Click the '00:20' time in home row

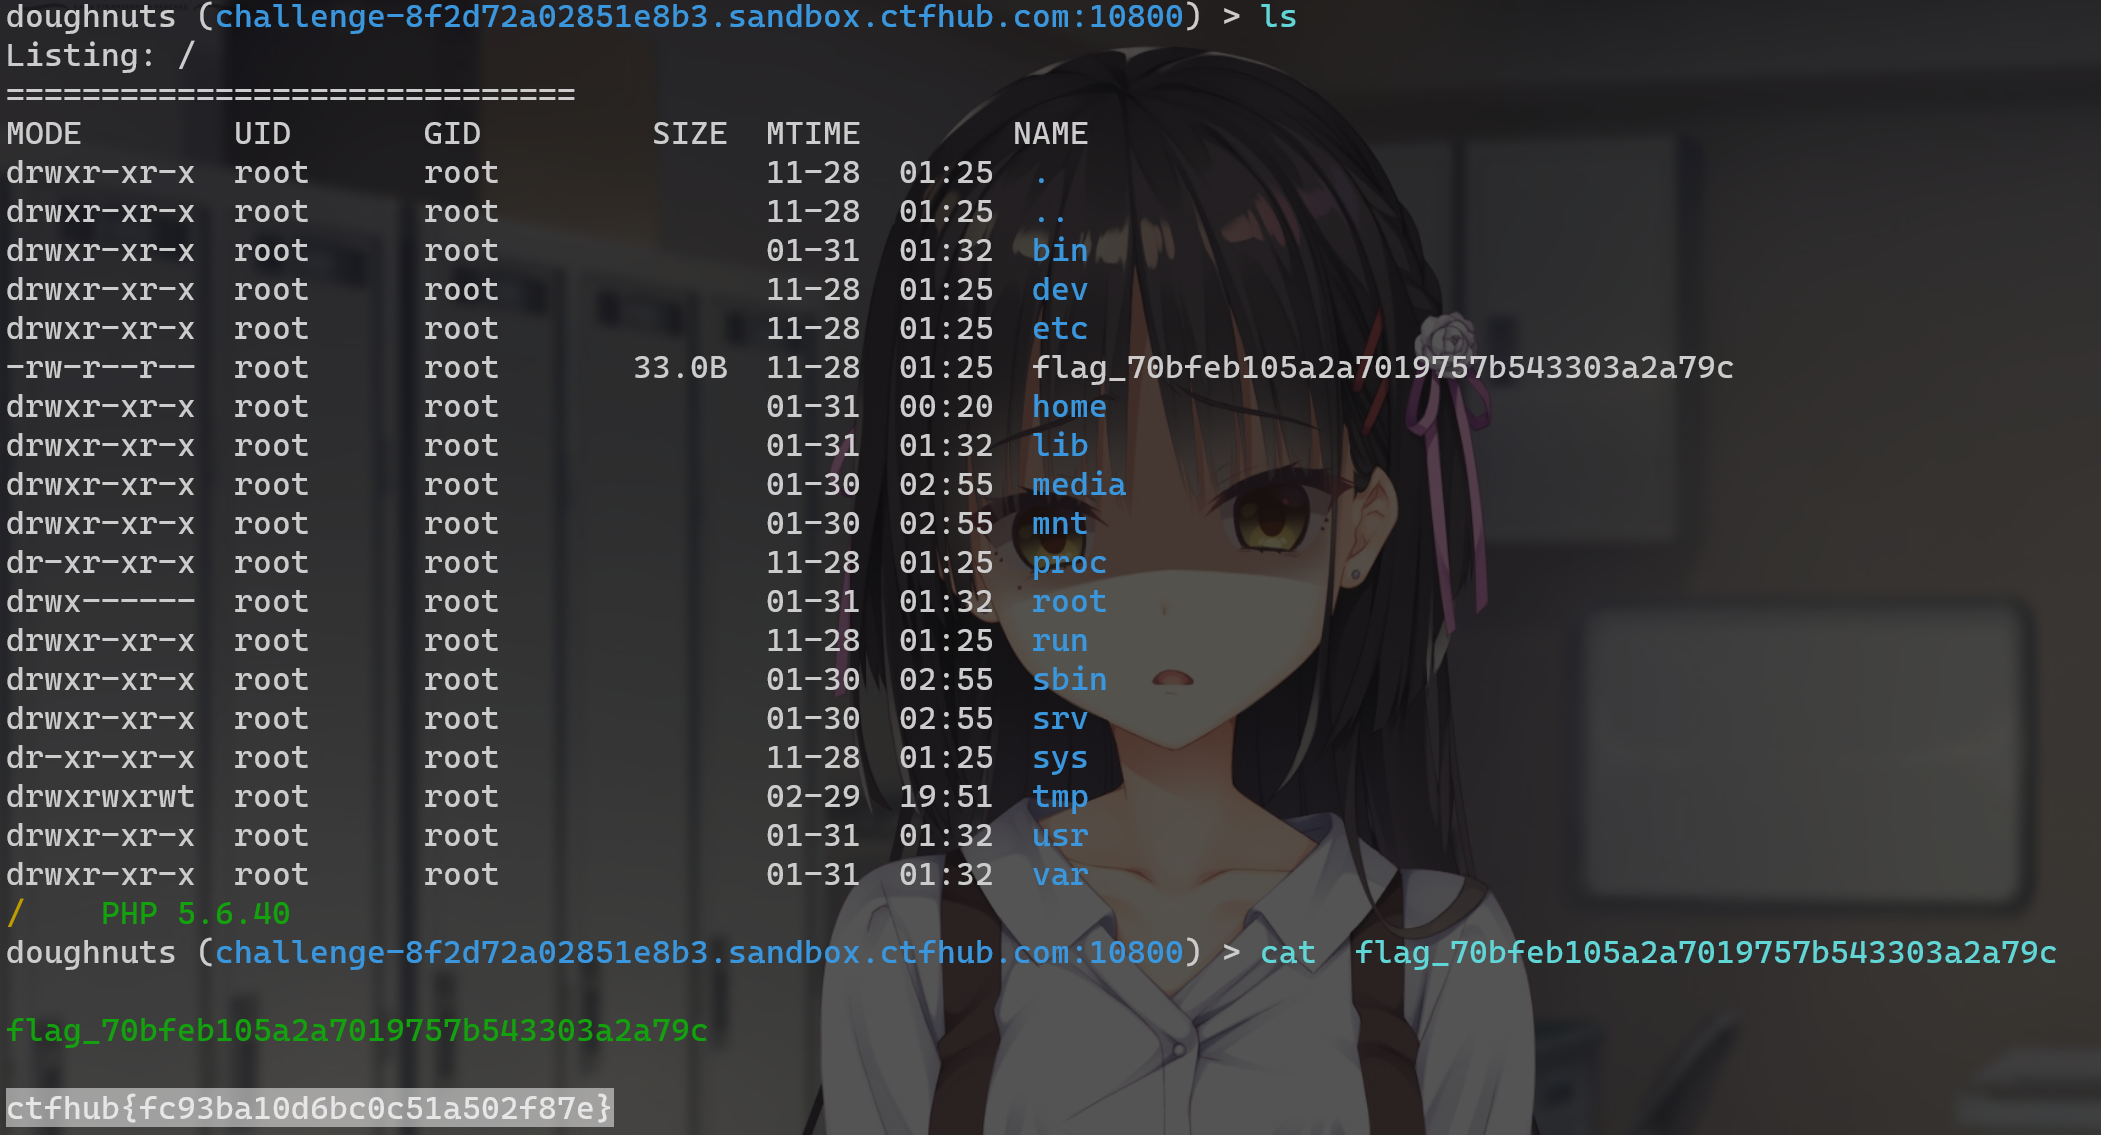(x=946, y=407)
